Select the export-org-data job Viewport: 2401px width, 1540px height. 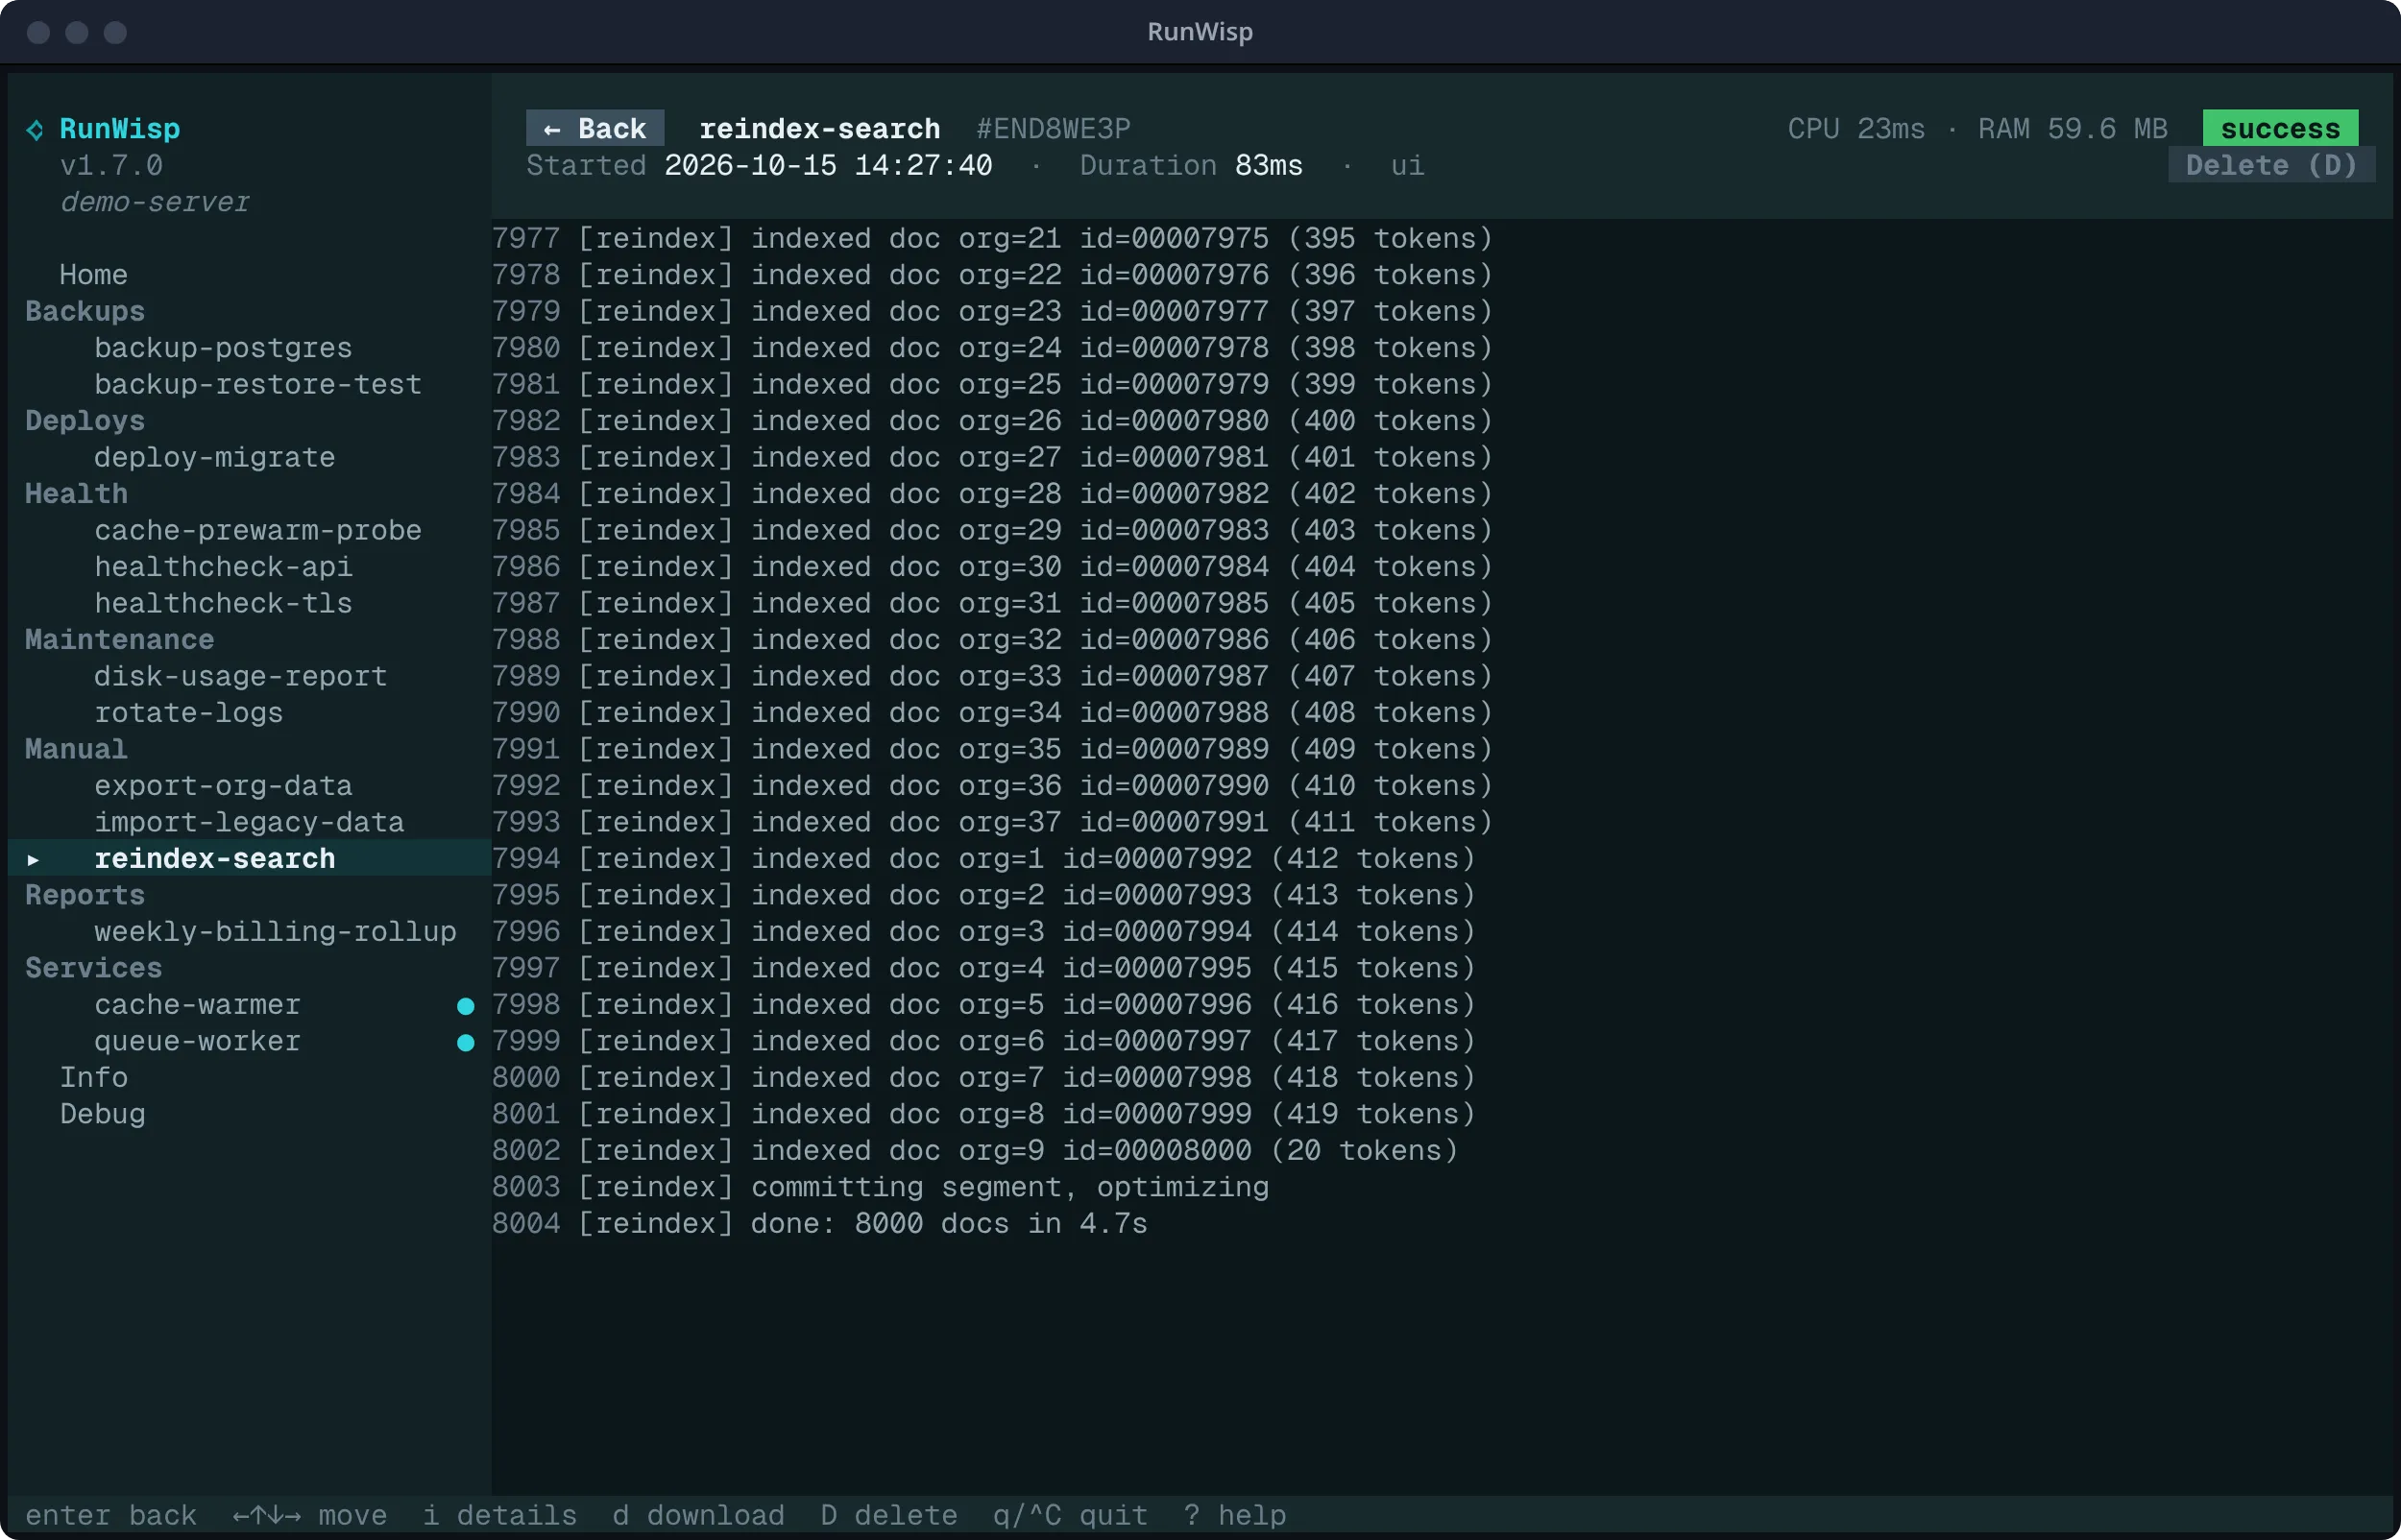(223, 786)
